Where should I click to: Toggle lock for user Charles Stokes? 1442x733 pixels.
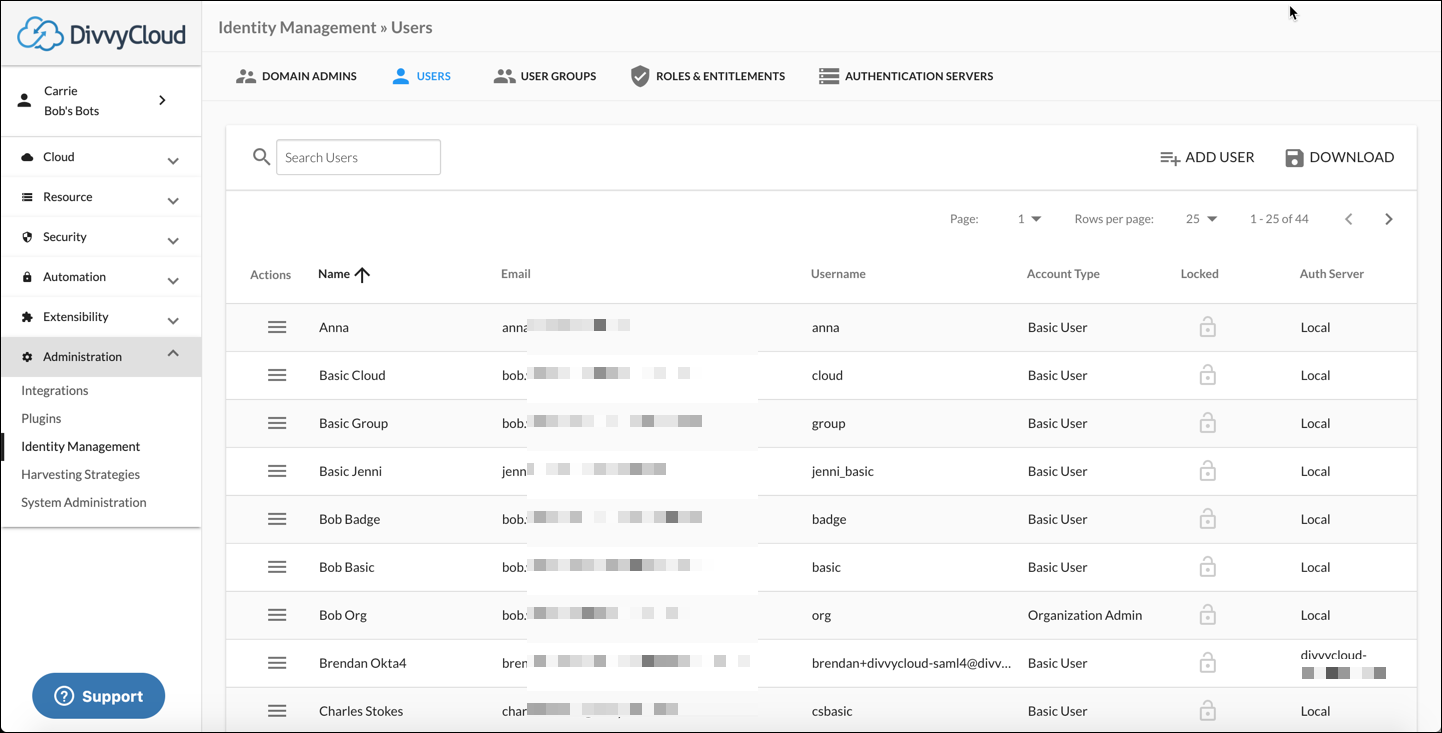[x=1208, y=711]
